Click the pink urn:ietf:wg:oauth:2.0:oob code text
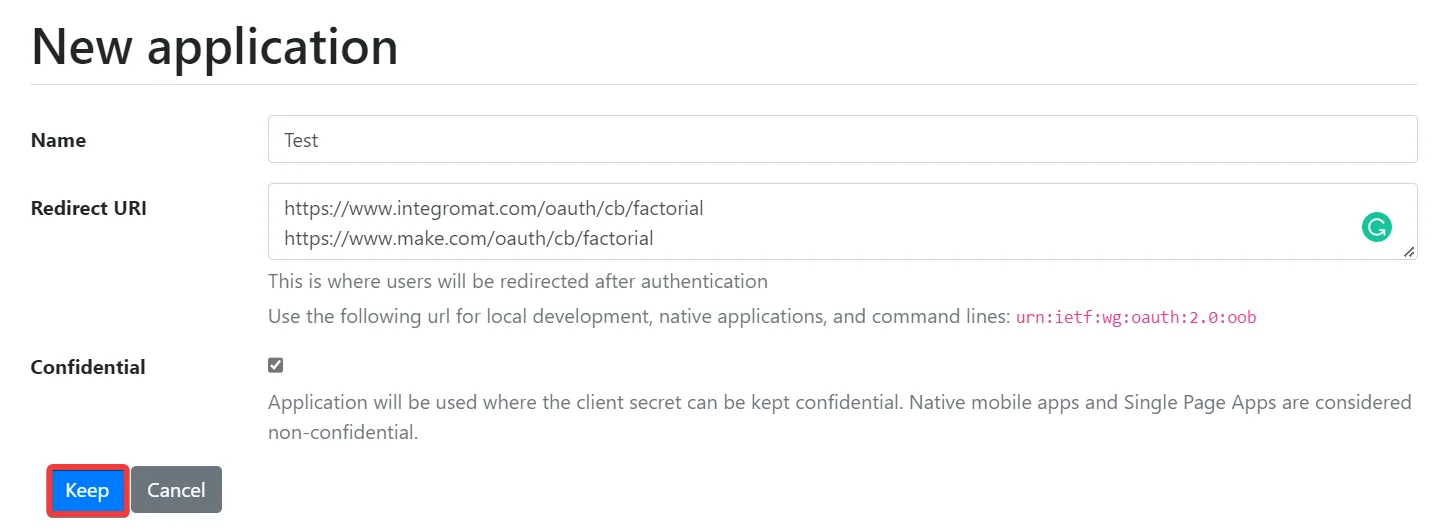Screen dimensions: 1437x530 pos(1136,318)
